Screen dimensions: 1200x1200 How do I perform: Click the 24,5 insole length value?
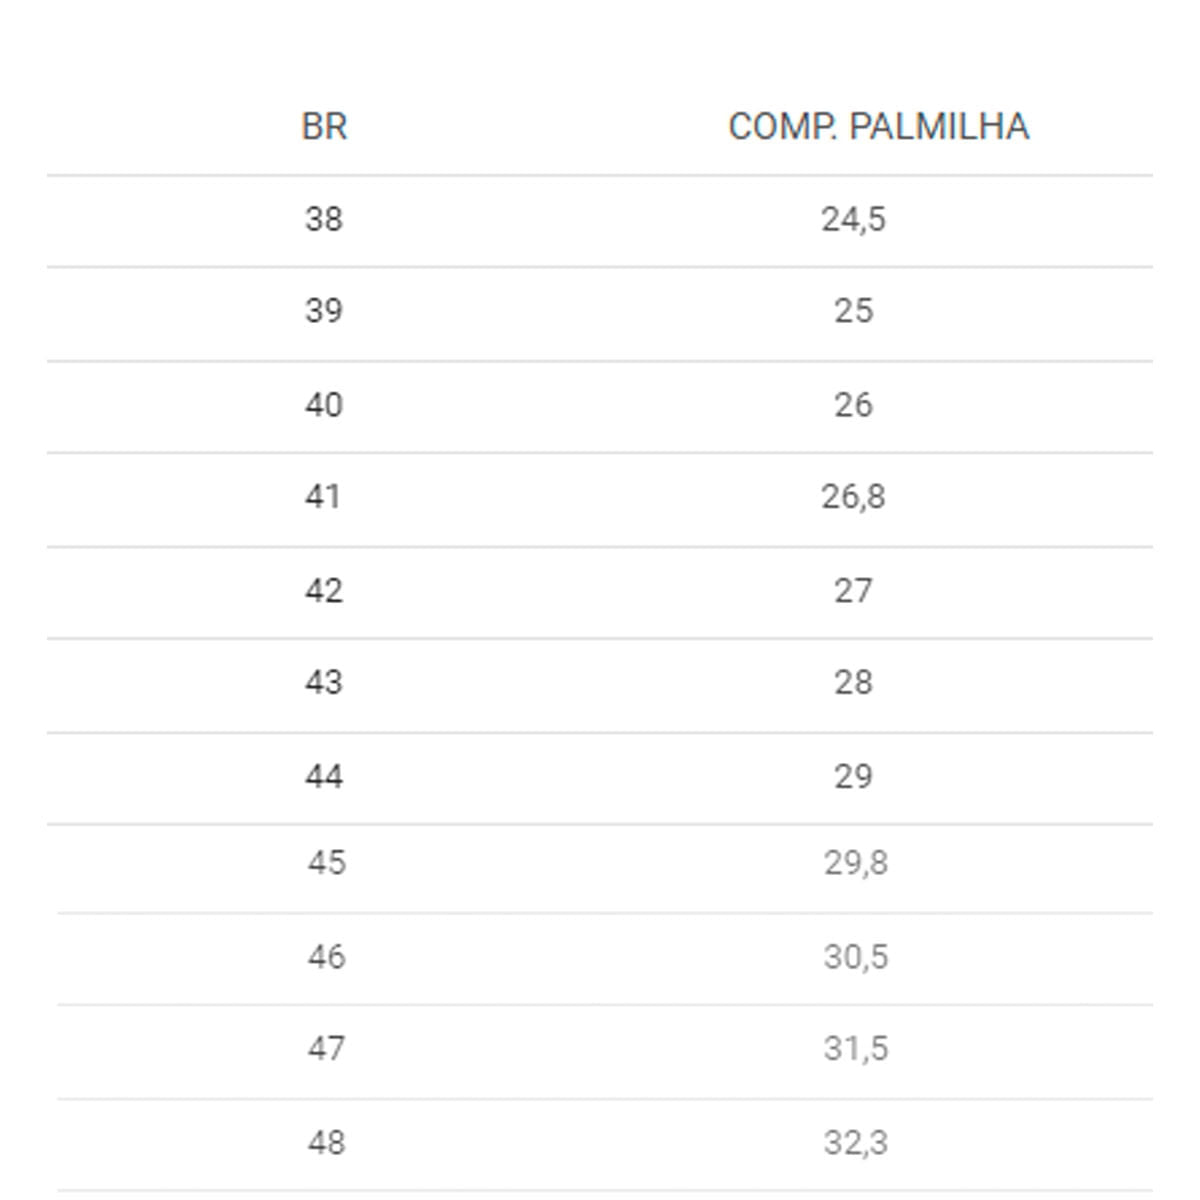tap(853, 219)
